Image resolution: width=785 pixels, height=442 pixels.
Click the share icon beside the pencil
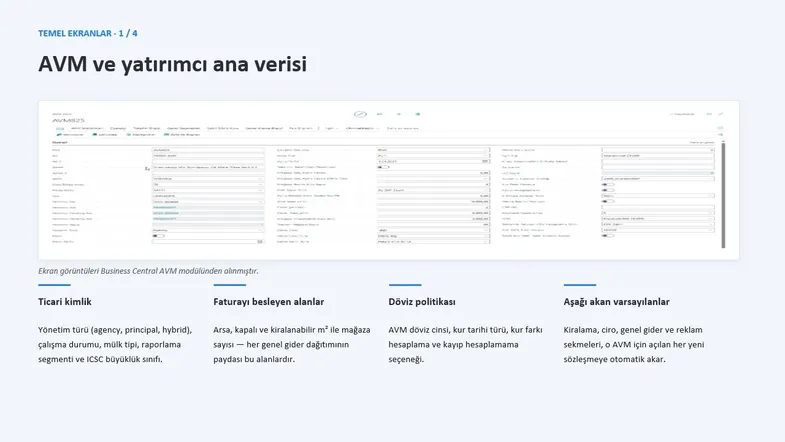click(x=379, y=114)
